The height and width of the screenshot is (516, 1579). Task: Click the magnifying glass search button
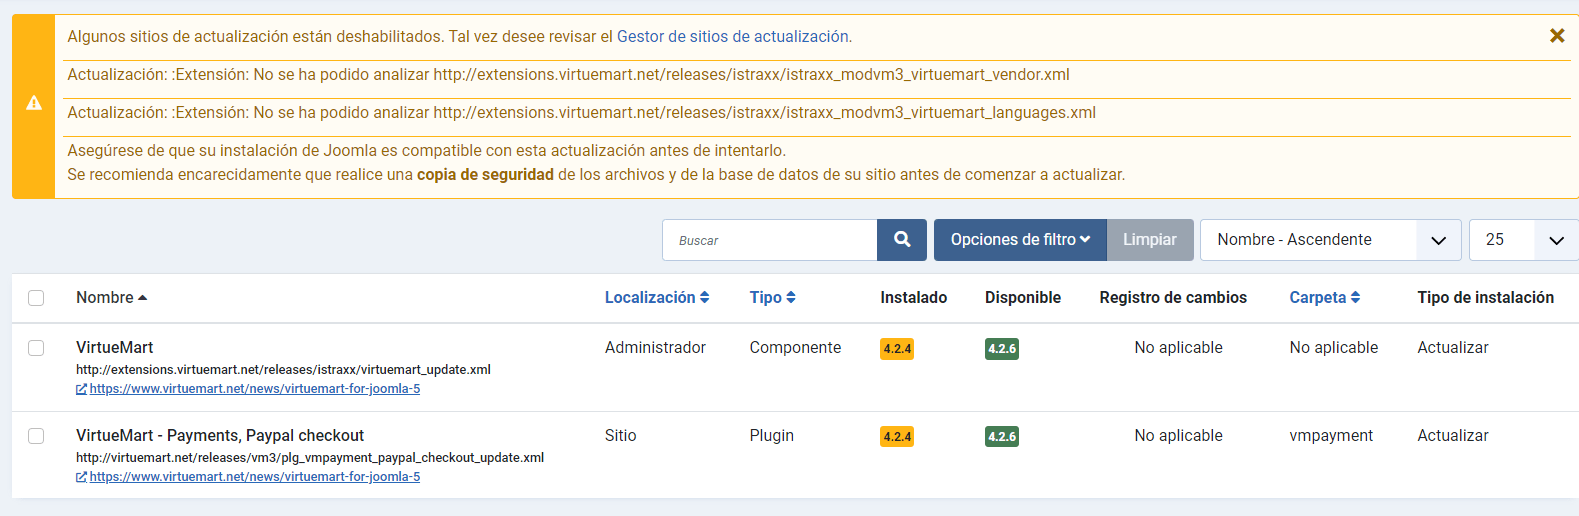pyautogui.click(x=902, y=240)
